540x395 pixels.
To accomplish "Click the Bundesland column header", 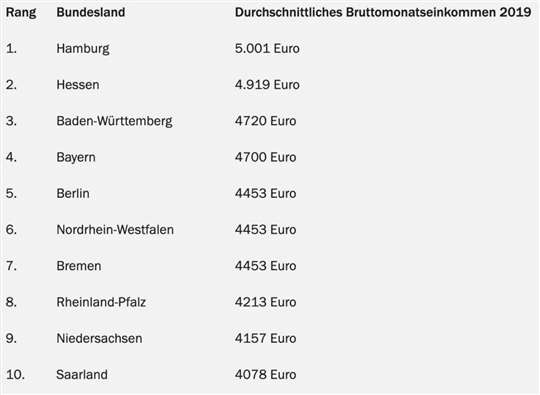I will 91,12.
